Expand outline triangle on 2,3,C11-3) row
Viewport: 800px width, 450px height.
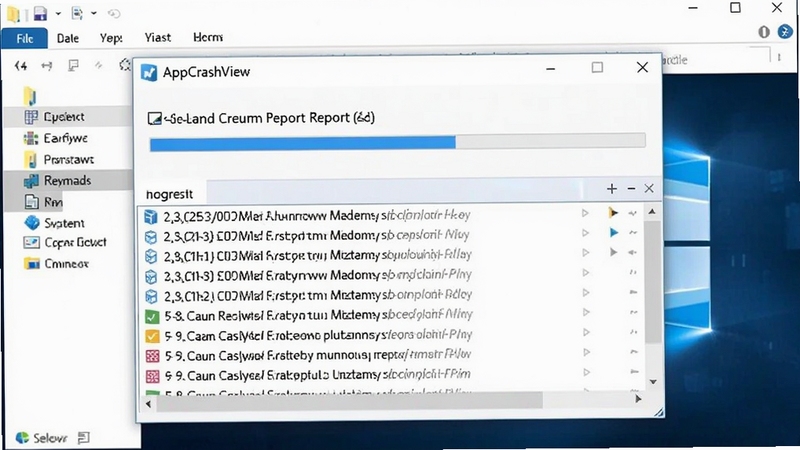click(x=586, y=273)
